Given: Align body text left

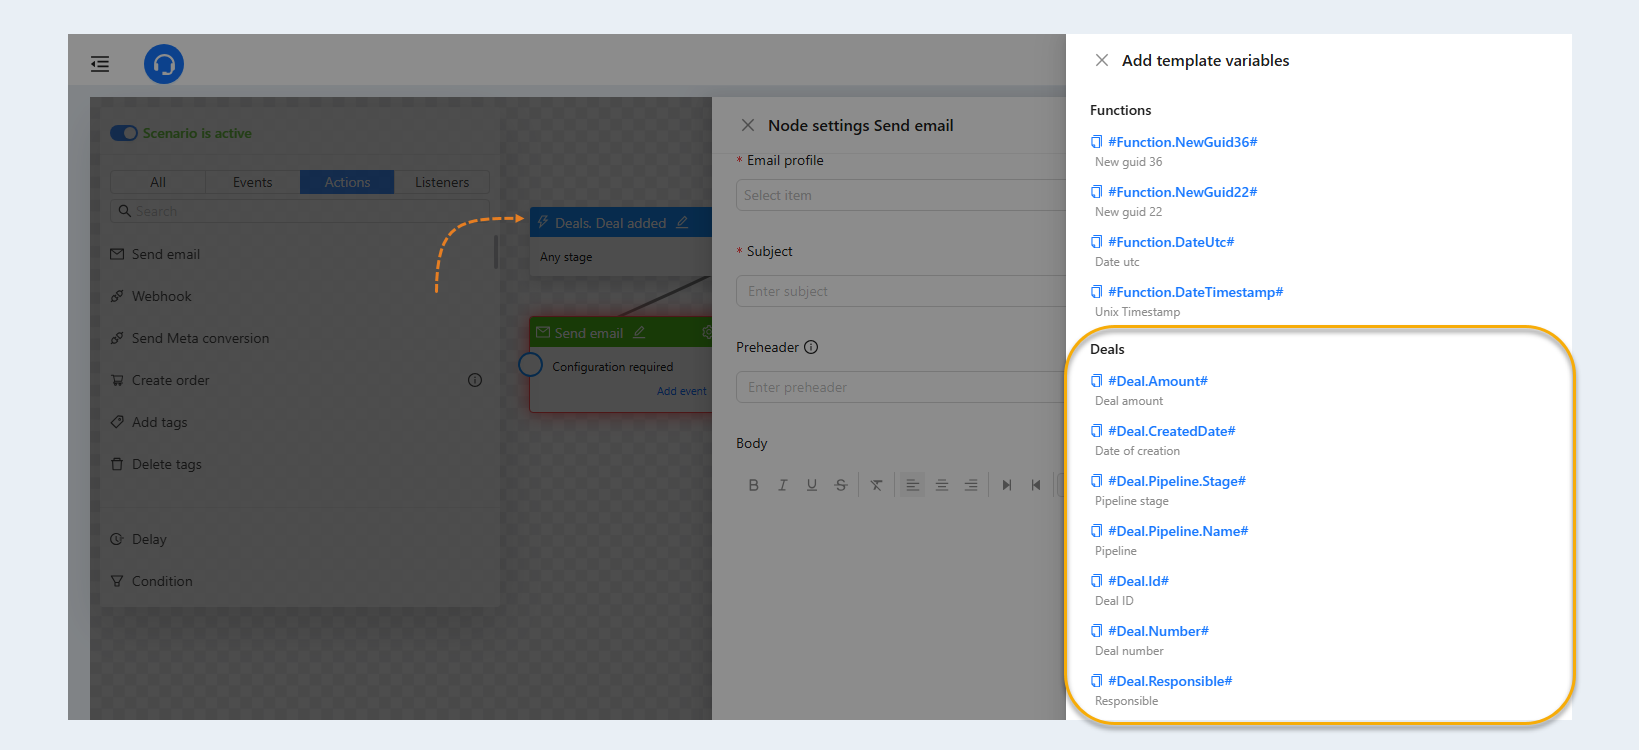Looking at the screenshot, I should click(912, 485).
